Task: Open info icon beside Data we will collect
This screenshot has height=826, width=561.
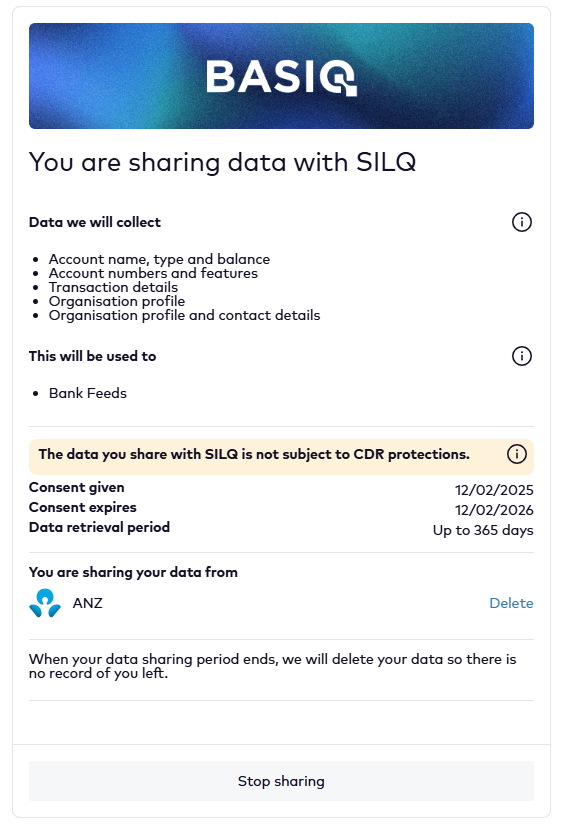Action: coord(521,222)
